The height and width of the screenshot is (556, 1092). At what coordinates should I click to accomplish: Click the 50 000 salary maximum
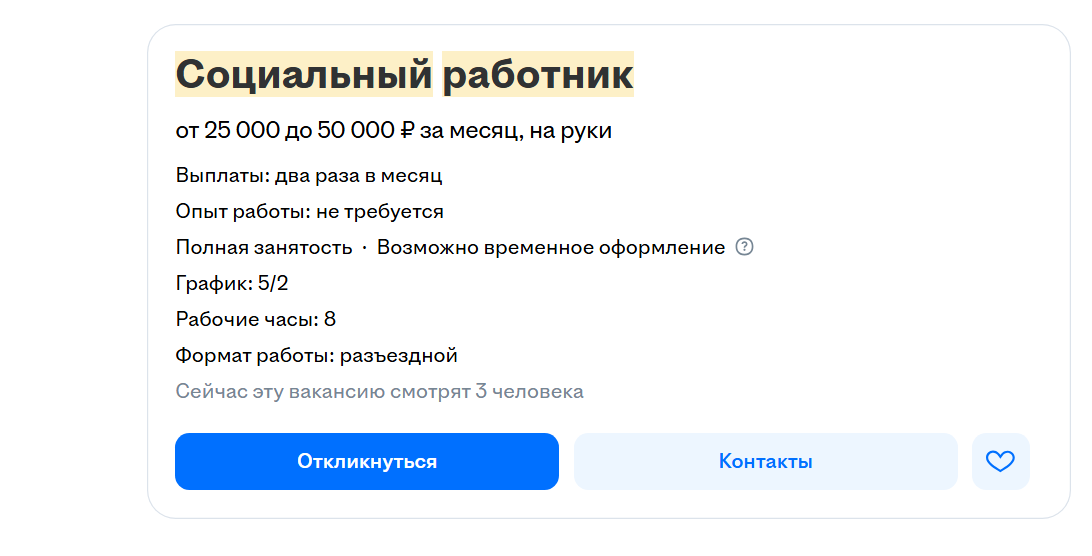click(356, 130)
